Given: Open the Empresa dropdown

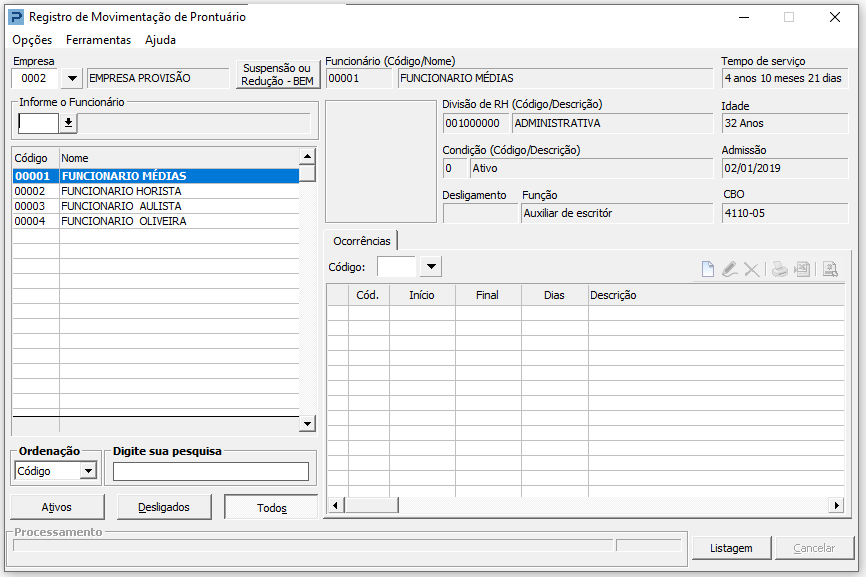Looking at the screenshot, I should click(x=72, y=78).
